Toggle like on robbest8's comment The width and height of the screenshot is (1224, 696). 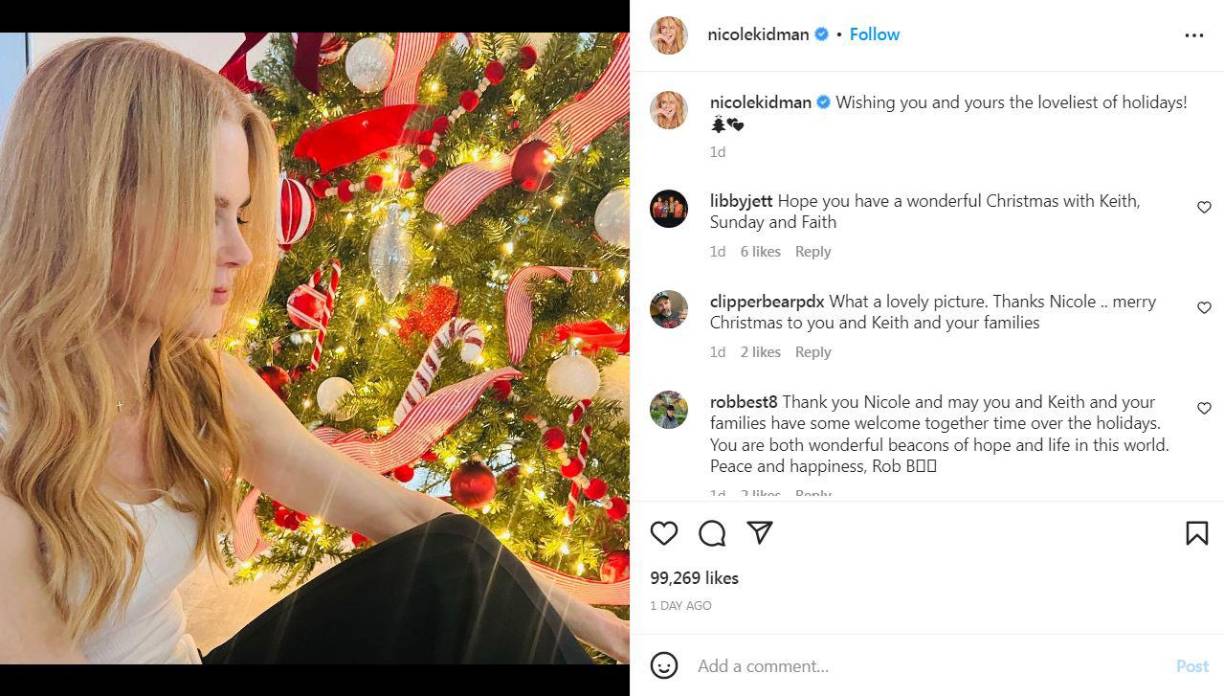point(1204,408)
